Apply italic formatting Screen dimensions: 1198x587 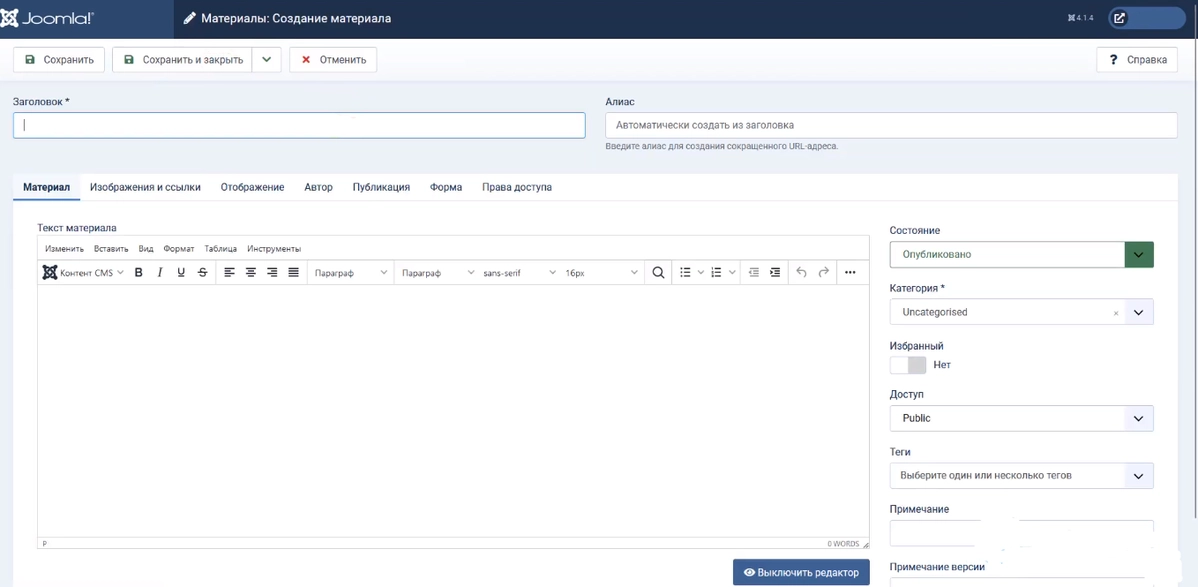point(159,273)
